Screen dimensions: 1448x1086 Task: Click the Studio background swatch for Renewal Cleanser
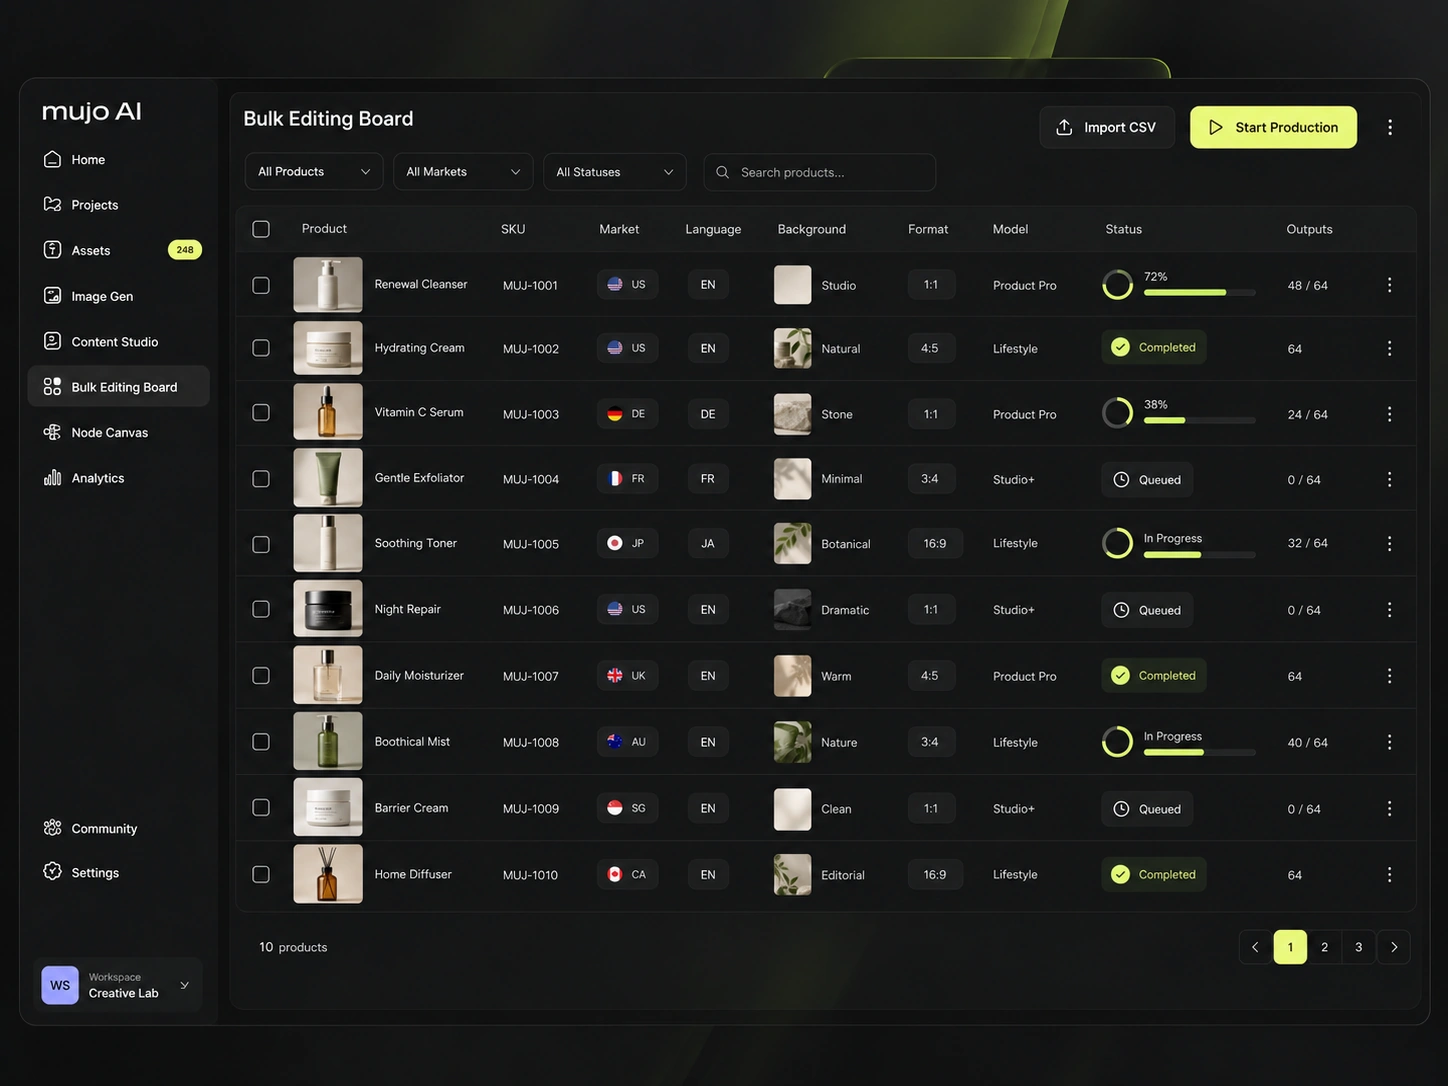click(x=792, y=285)
